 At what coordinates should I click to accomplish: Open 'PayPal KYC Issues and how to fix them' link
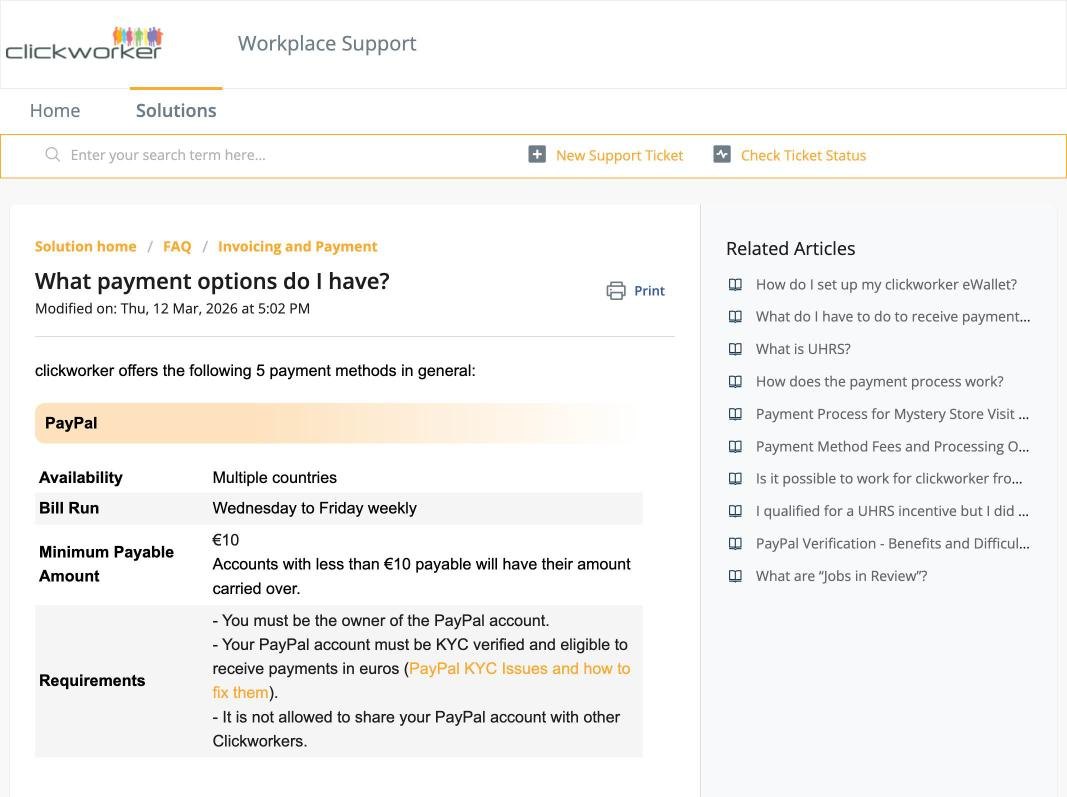pyautogui.click(x=519, y=668)
